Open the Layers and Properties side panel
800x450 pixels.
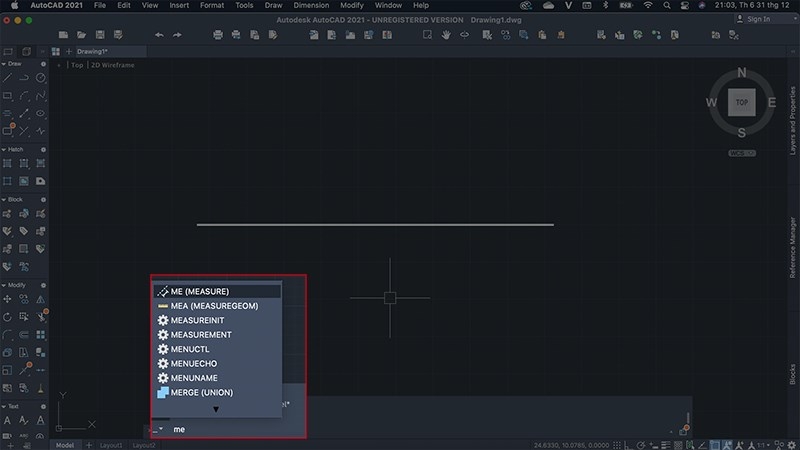792,120
